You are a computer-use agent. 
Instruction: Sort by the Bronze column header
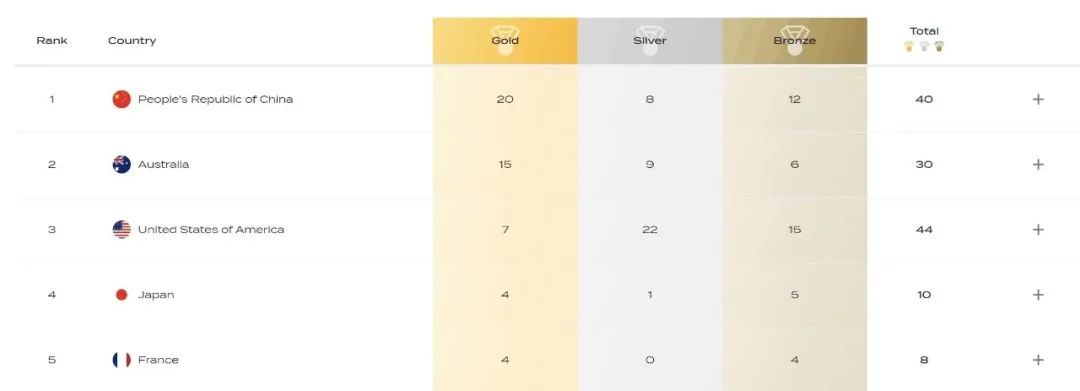click(x=794, y=41)
